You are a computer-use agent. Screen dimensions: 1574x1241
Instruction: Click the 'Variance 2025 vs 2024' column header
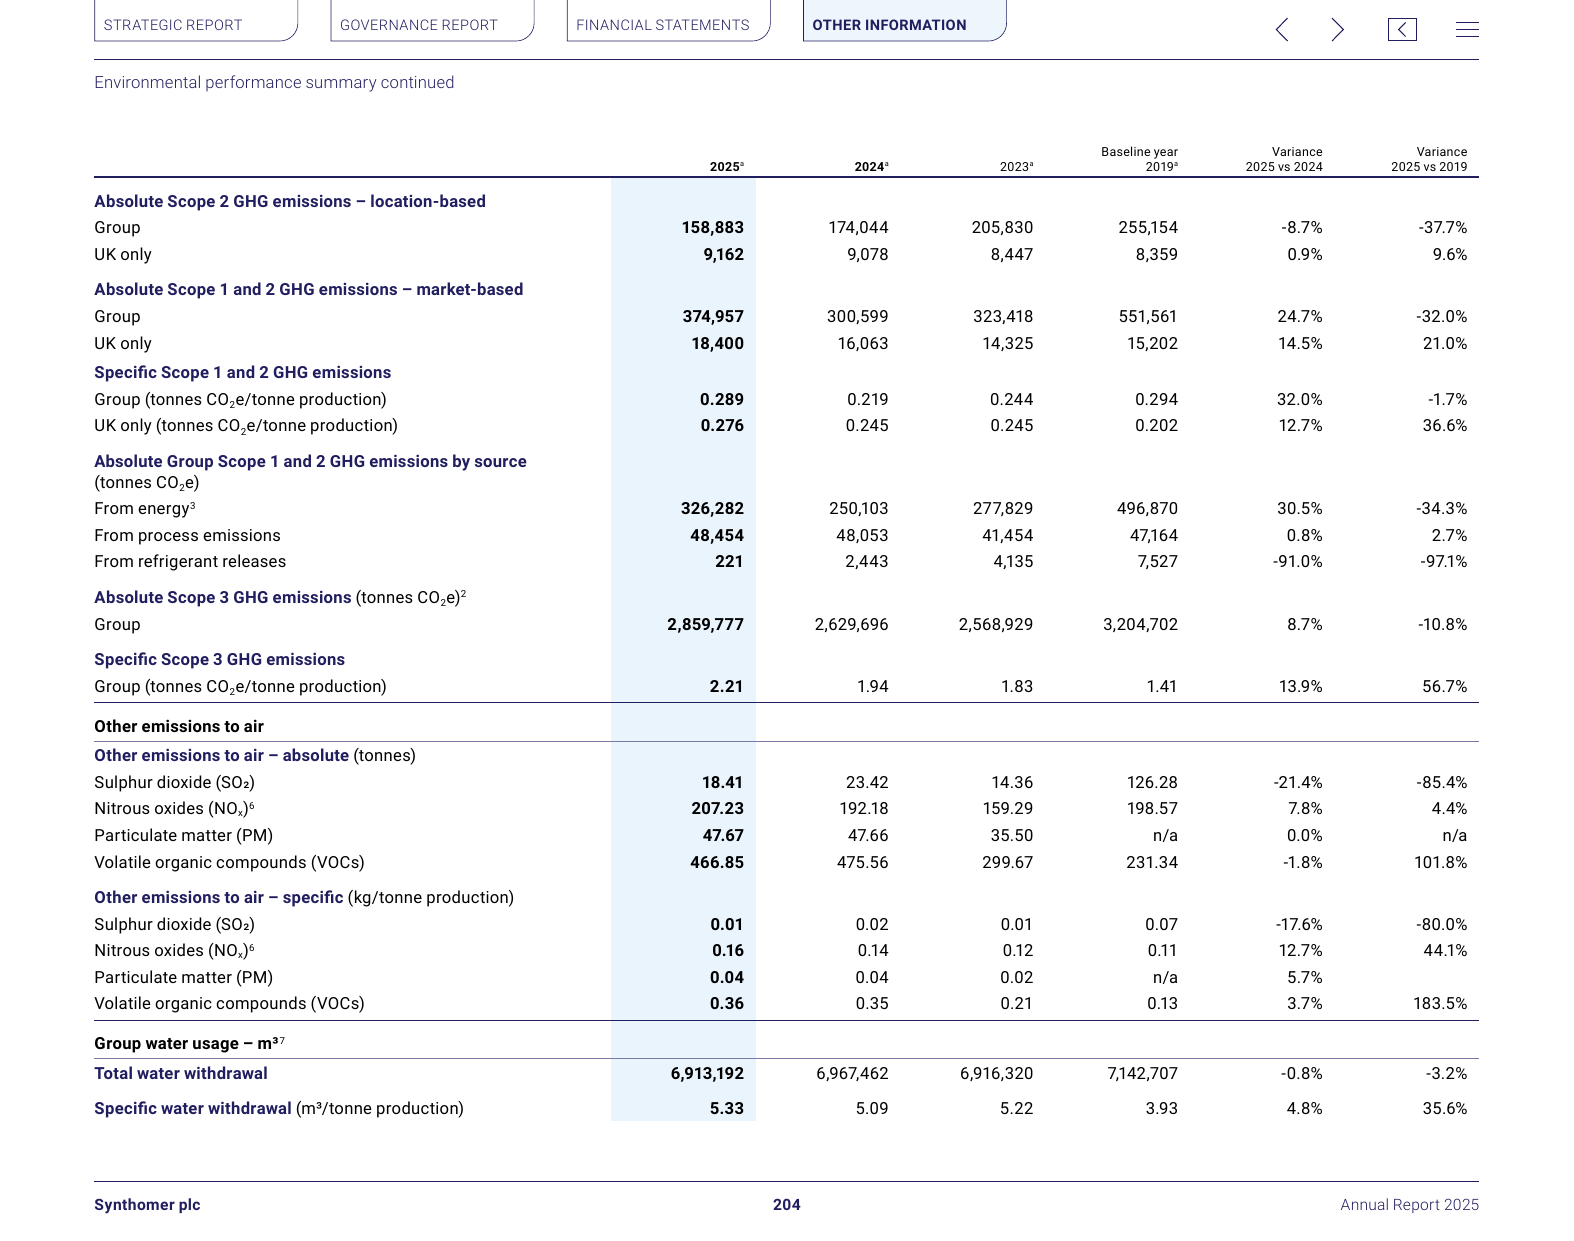pyautogui.click(x=1284, y=159)
